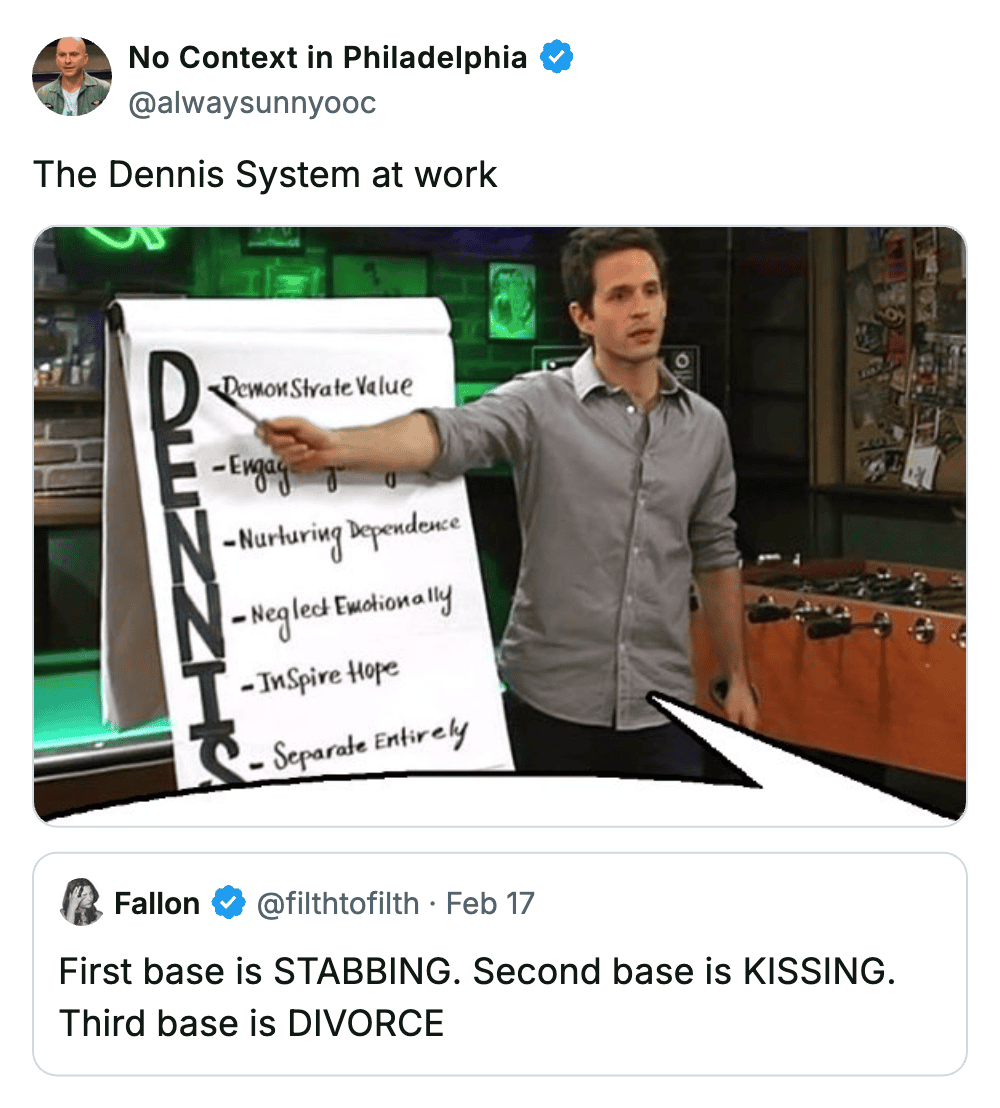Screen dimensions: 1000x1108
Task: Click the verified badge next to Fallon
Action: [230, 904]
